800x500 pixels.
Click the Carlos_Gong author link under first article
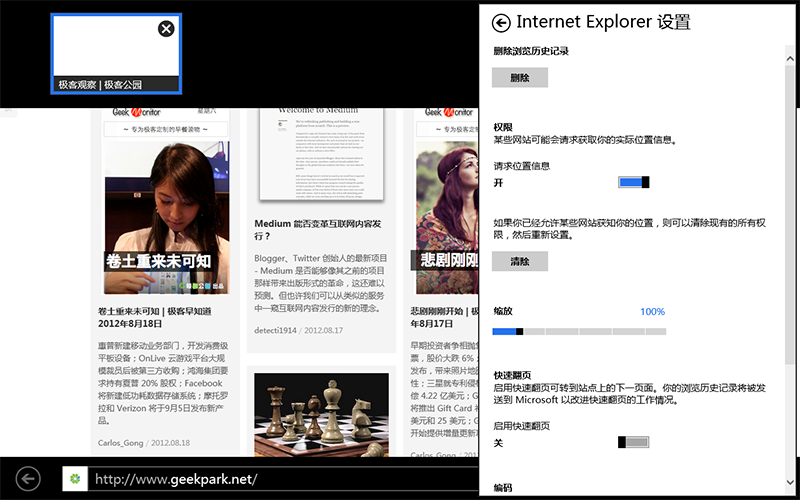pyautogui.click(x=121, y=442)
